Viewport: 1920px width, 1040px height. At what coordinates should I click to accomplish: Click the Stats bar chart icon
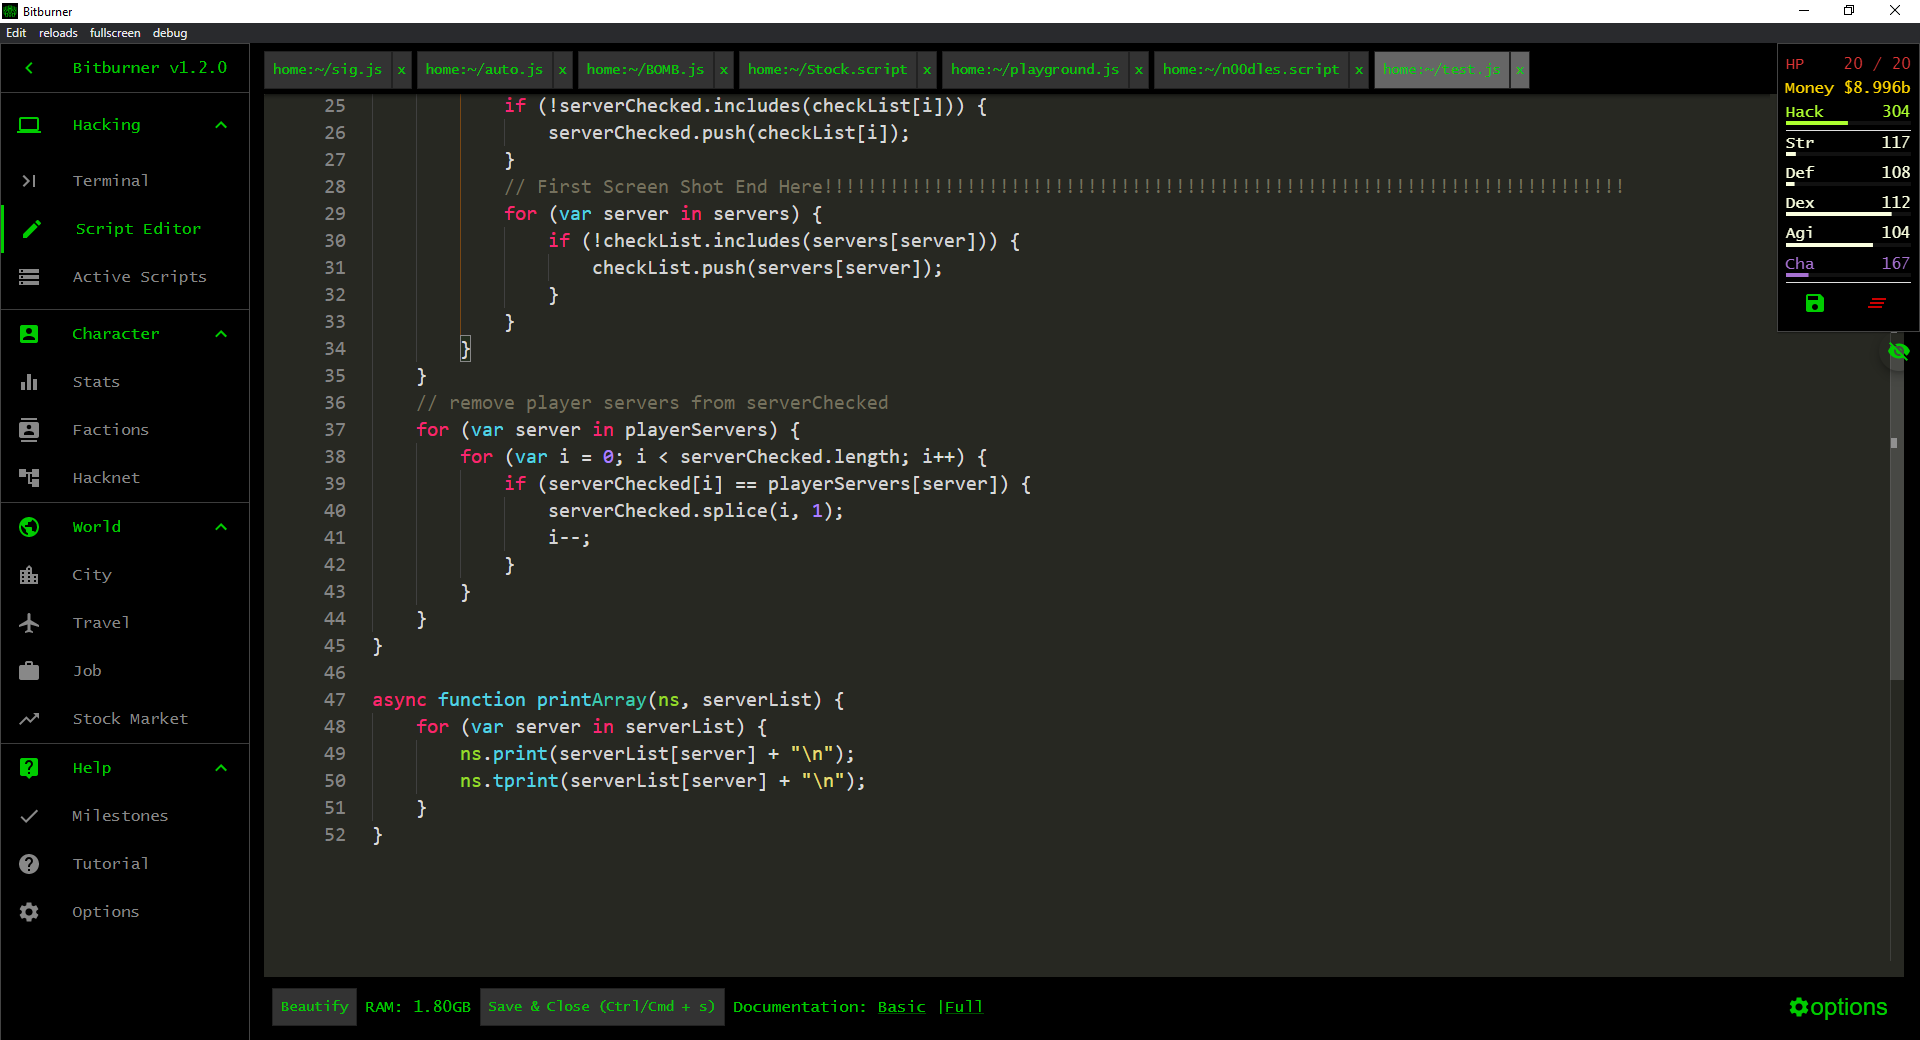29,382
